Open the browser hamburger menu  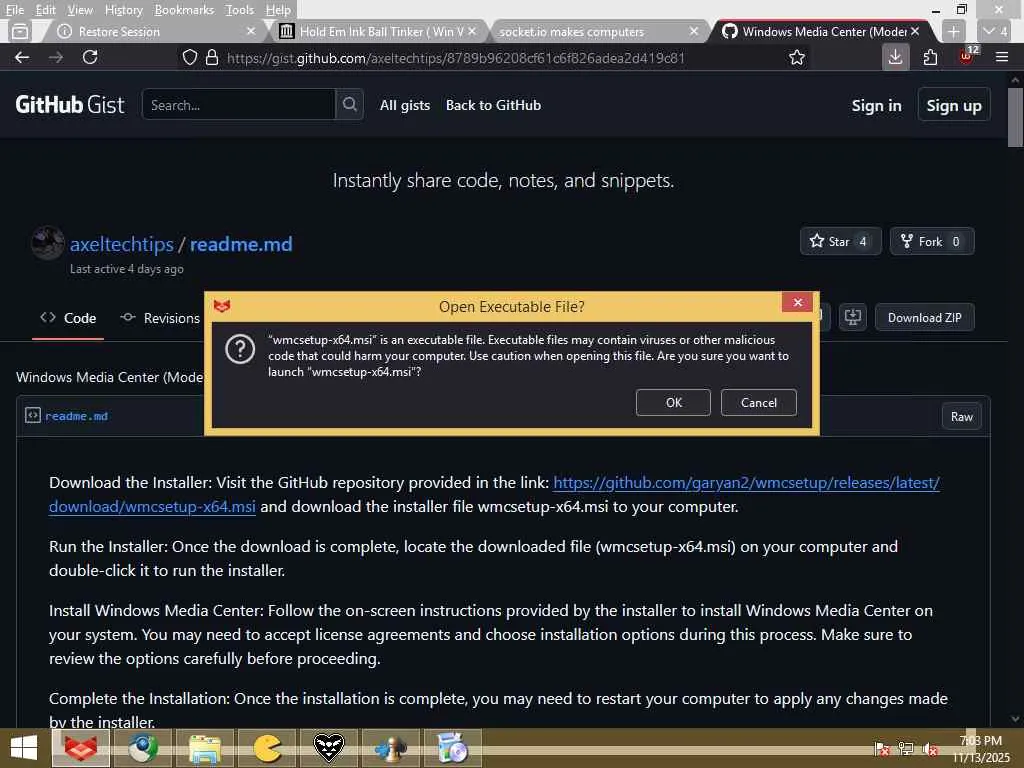click(x=1002, y=57)
